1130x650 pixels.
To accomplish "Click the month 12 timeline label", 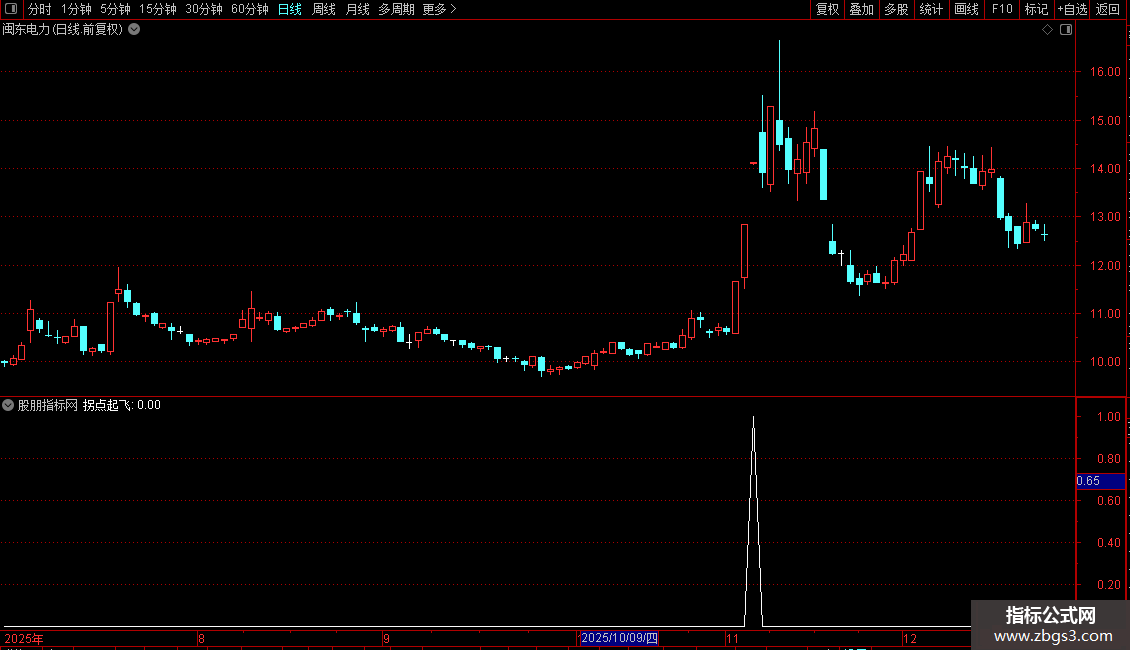I will pyautogui.click(x=909, y=638).
